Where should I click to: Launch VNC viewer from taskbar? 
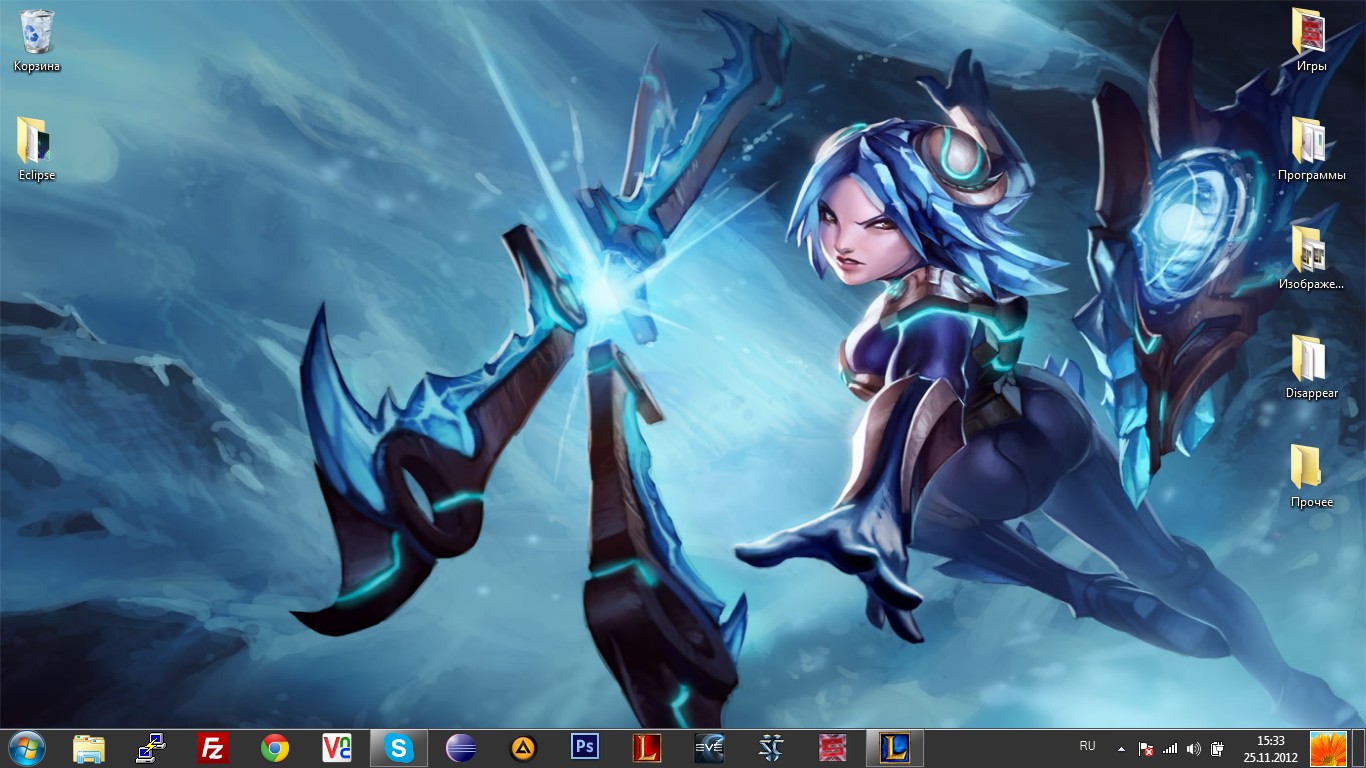(337, 748)
